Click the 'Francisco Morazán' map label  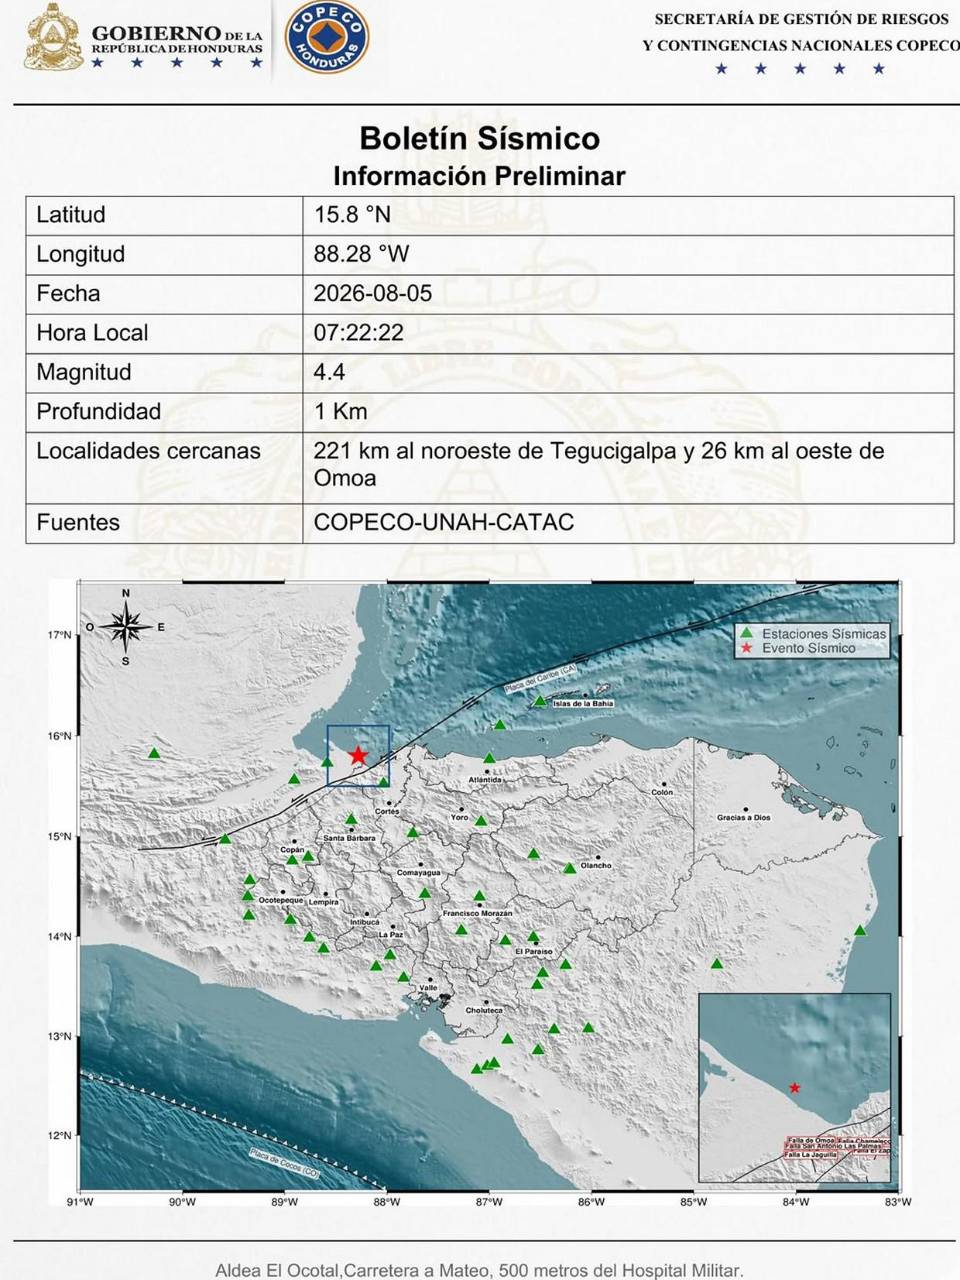pos(477,914)
